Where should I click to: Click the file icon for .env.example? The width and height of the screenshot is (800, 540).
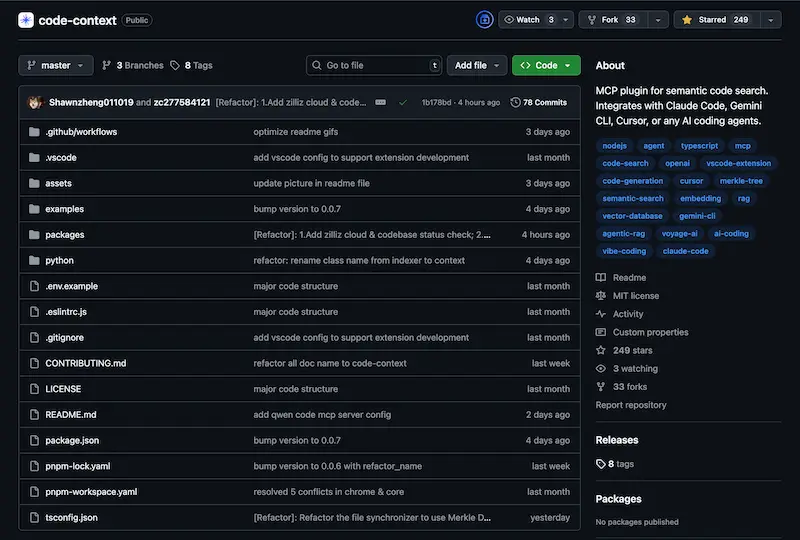(x=34, y=286)
